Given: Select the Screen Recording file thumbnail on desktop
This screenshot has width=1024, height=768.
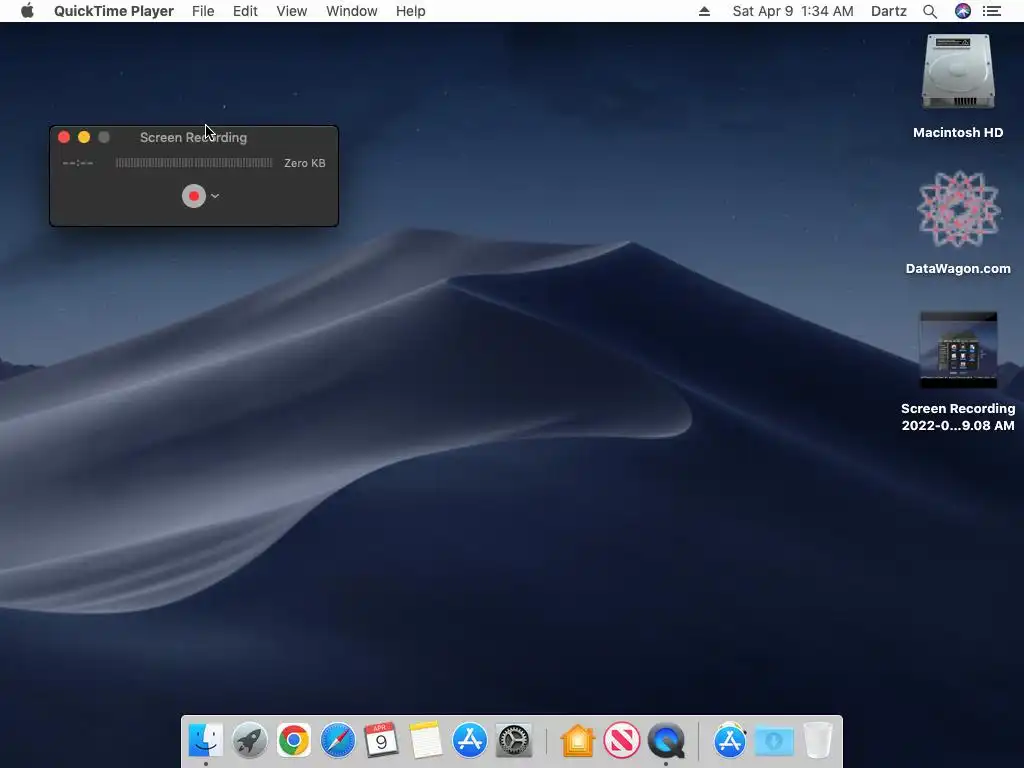Looking at the screenshot, I should coord(958,350).
